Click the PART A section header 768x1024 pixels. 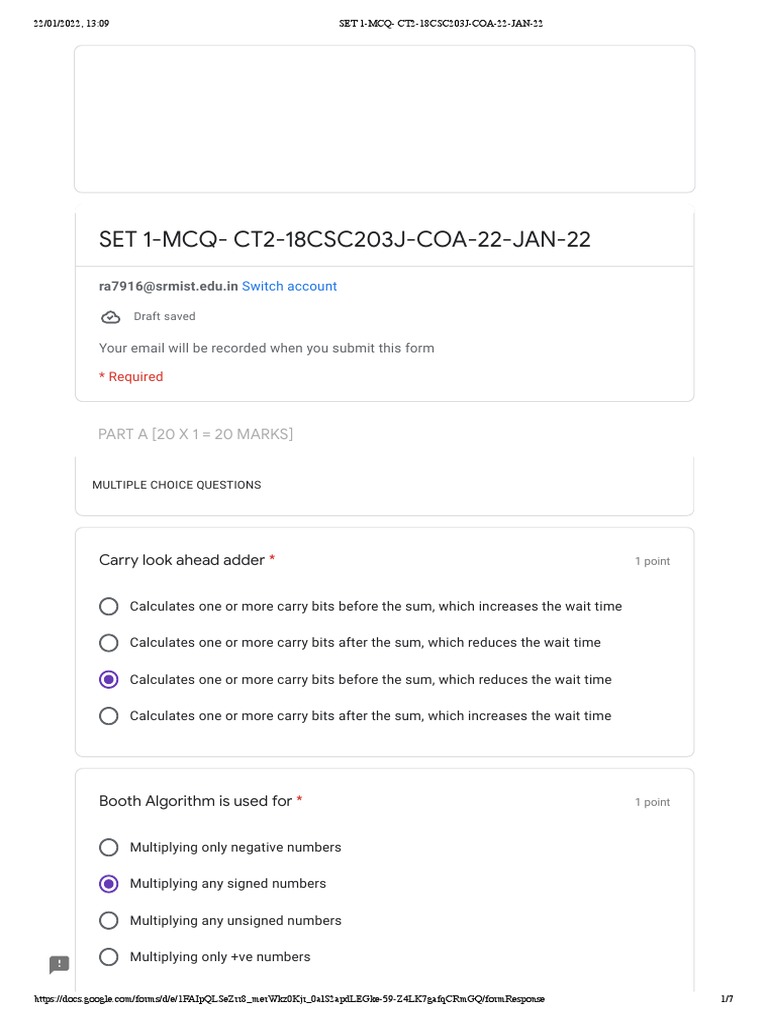pyautogui.click(x=195, y=434)
